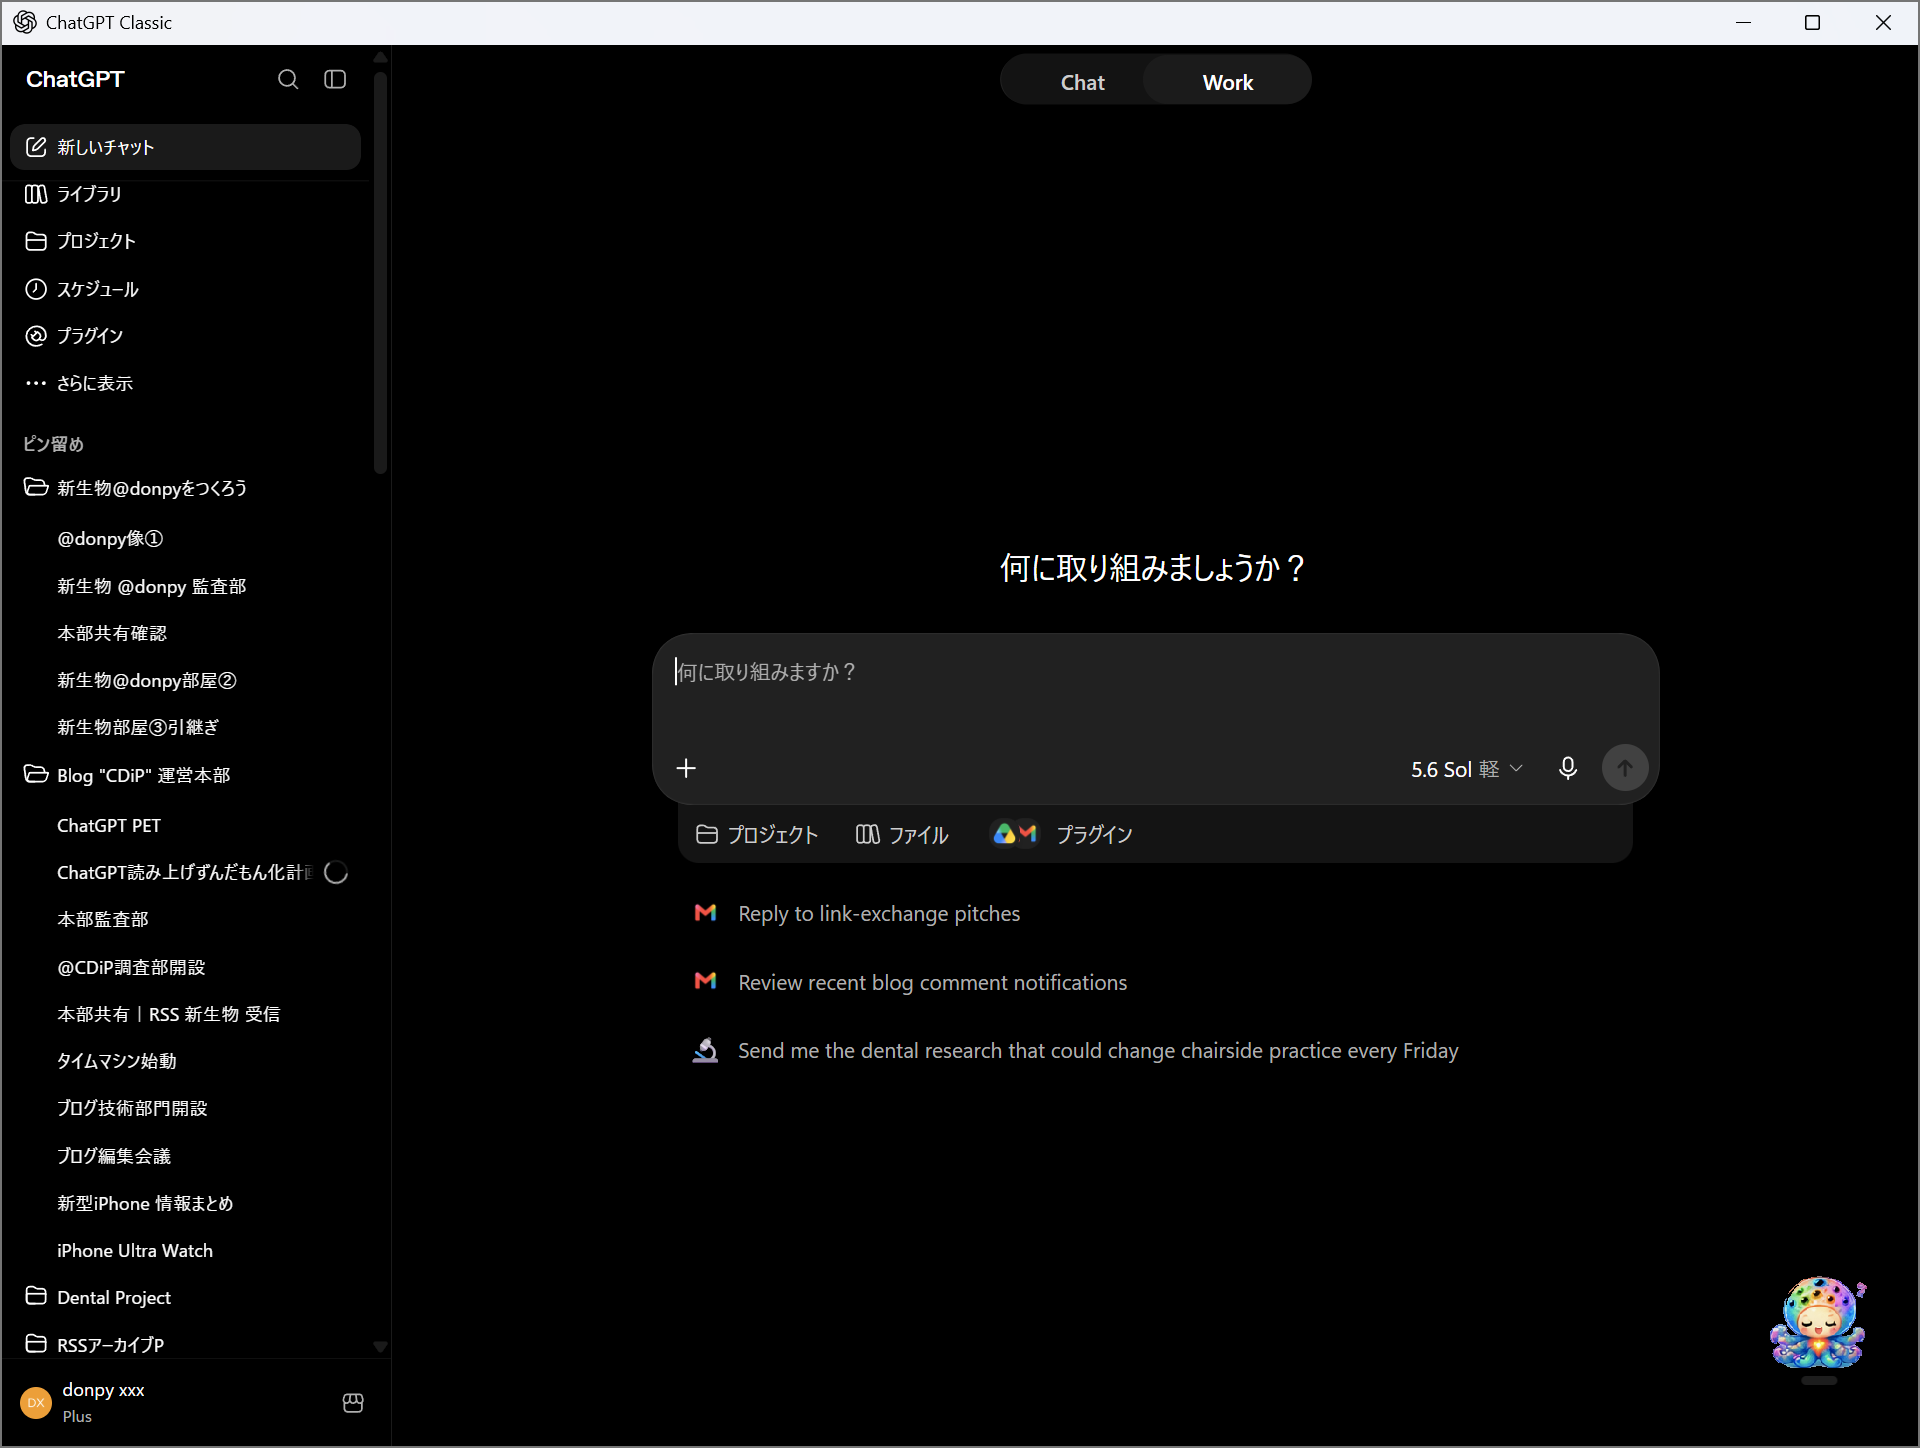Open the ライブラリ library item
The width and height of the screenshot is (1920, 1448).
[x=185, y=194]
